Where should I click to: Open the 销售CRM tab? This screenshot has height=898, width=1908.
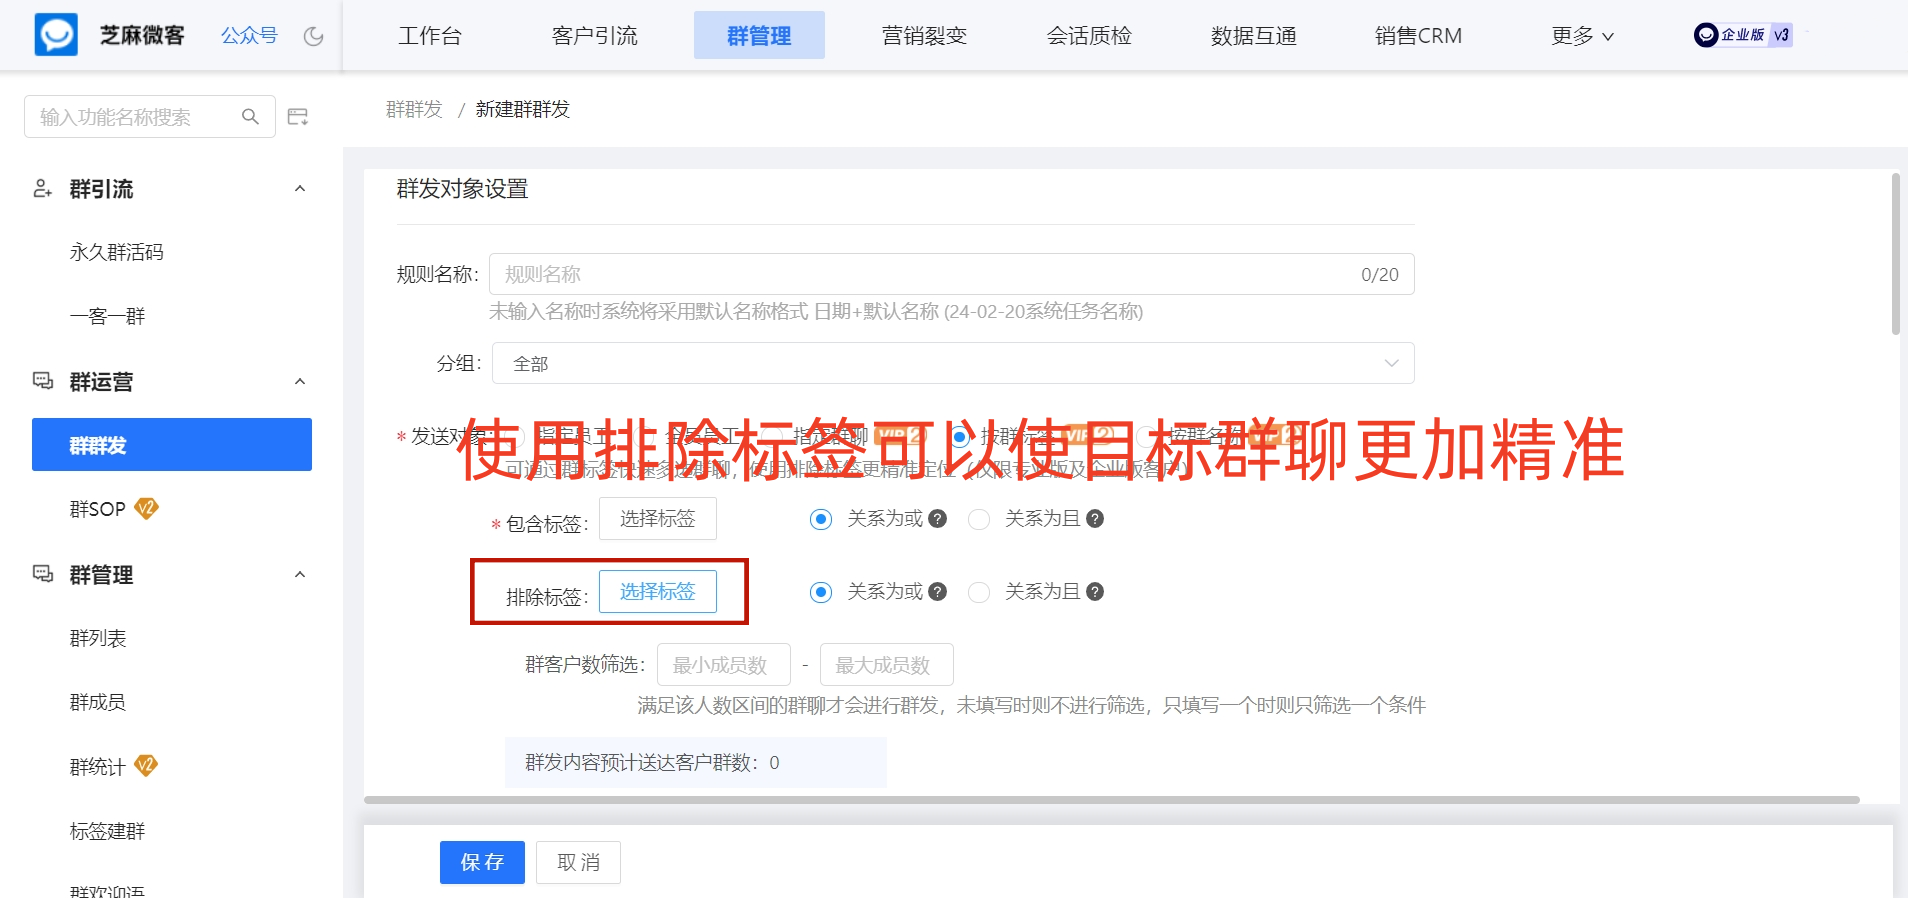click(x=1418, y=36)
